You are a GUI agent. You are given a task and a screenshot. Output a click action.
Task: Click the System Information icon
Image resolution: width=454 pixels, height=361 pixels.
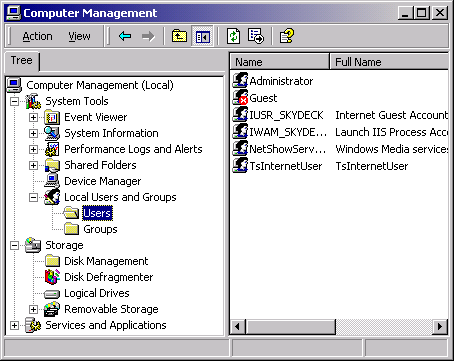52,133
